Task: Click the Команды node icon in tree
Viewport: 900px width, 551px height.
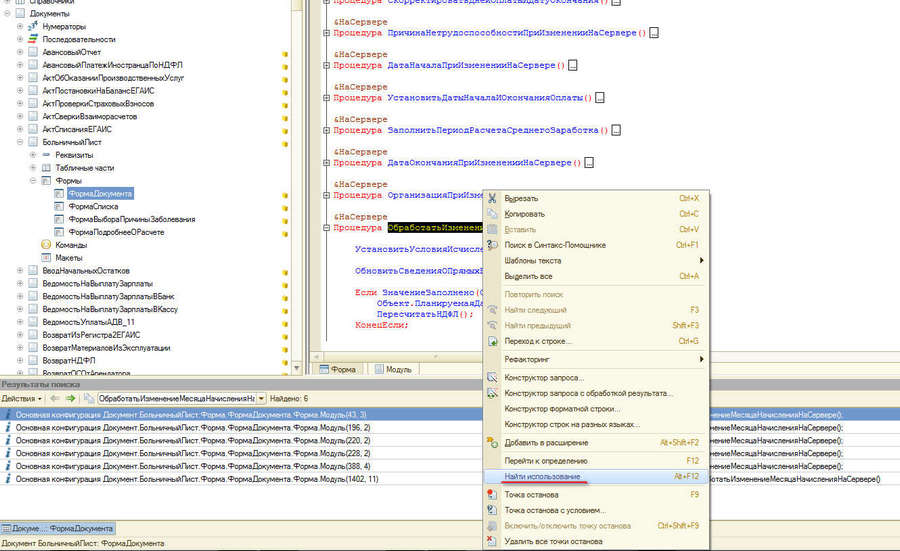Action: pyautogui.click(x=45, y=244)
